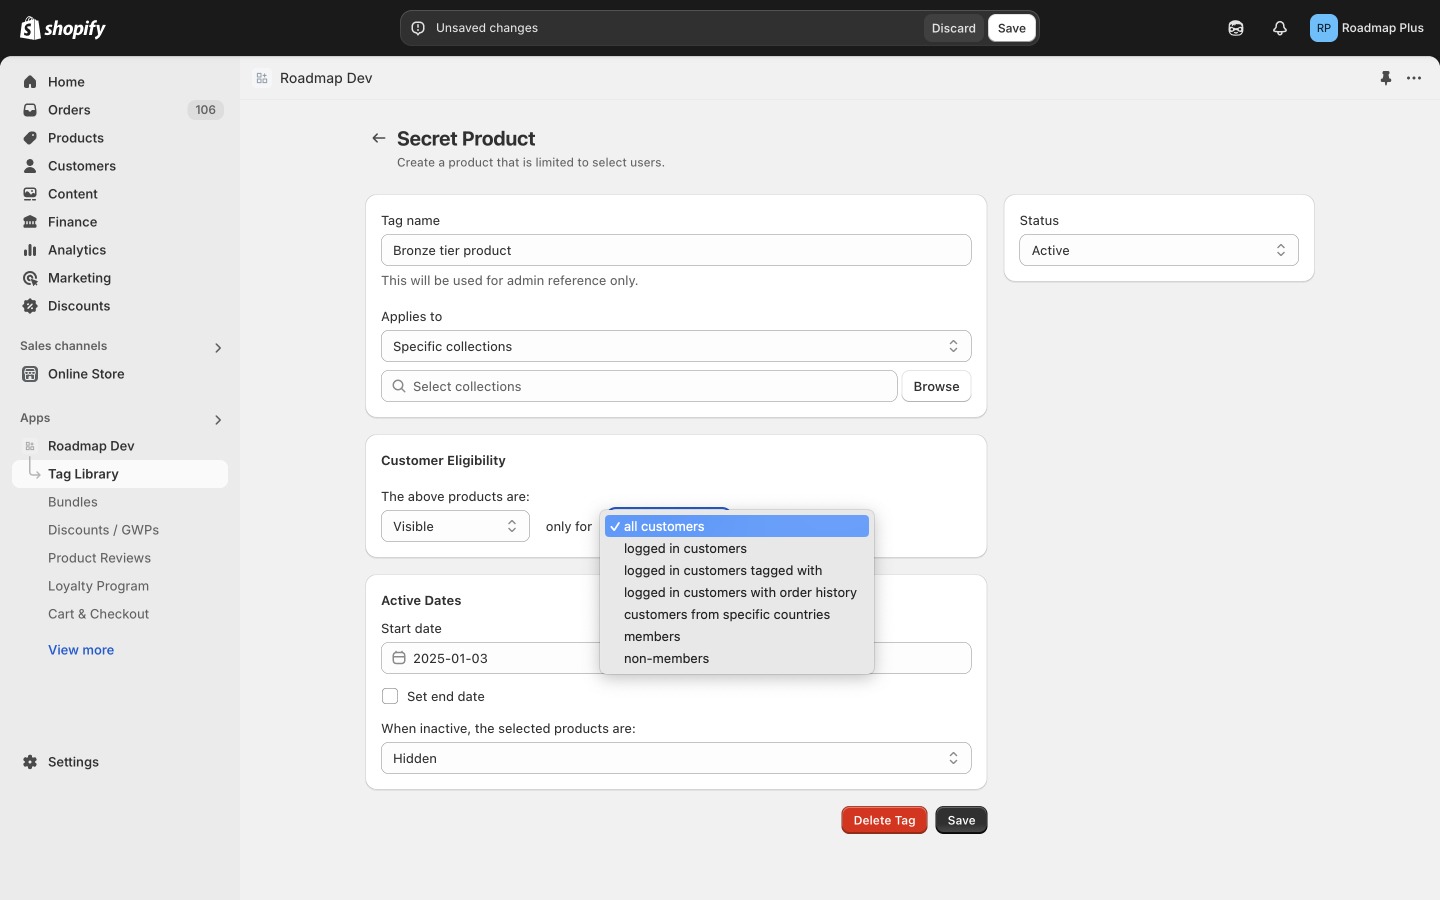Click the Delete Tag button

884,820
